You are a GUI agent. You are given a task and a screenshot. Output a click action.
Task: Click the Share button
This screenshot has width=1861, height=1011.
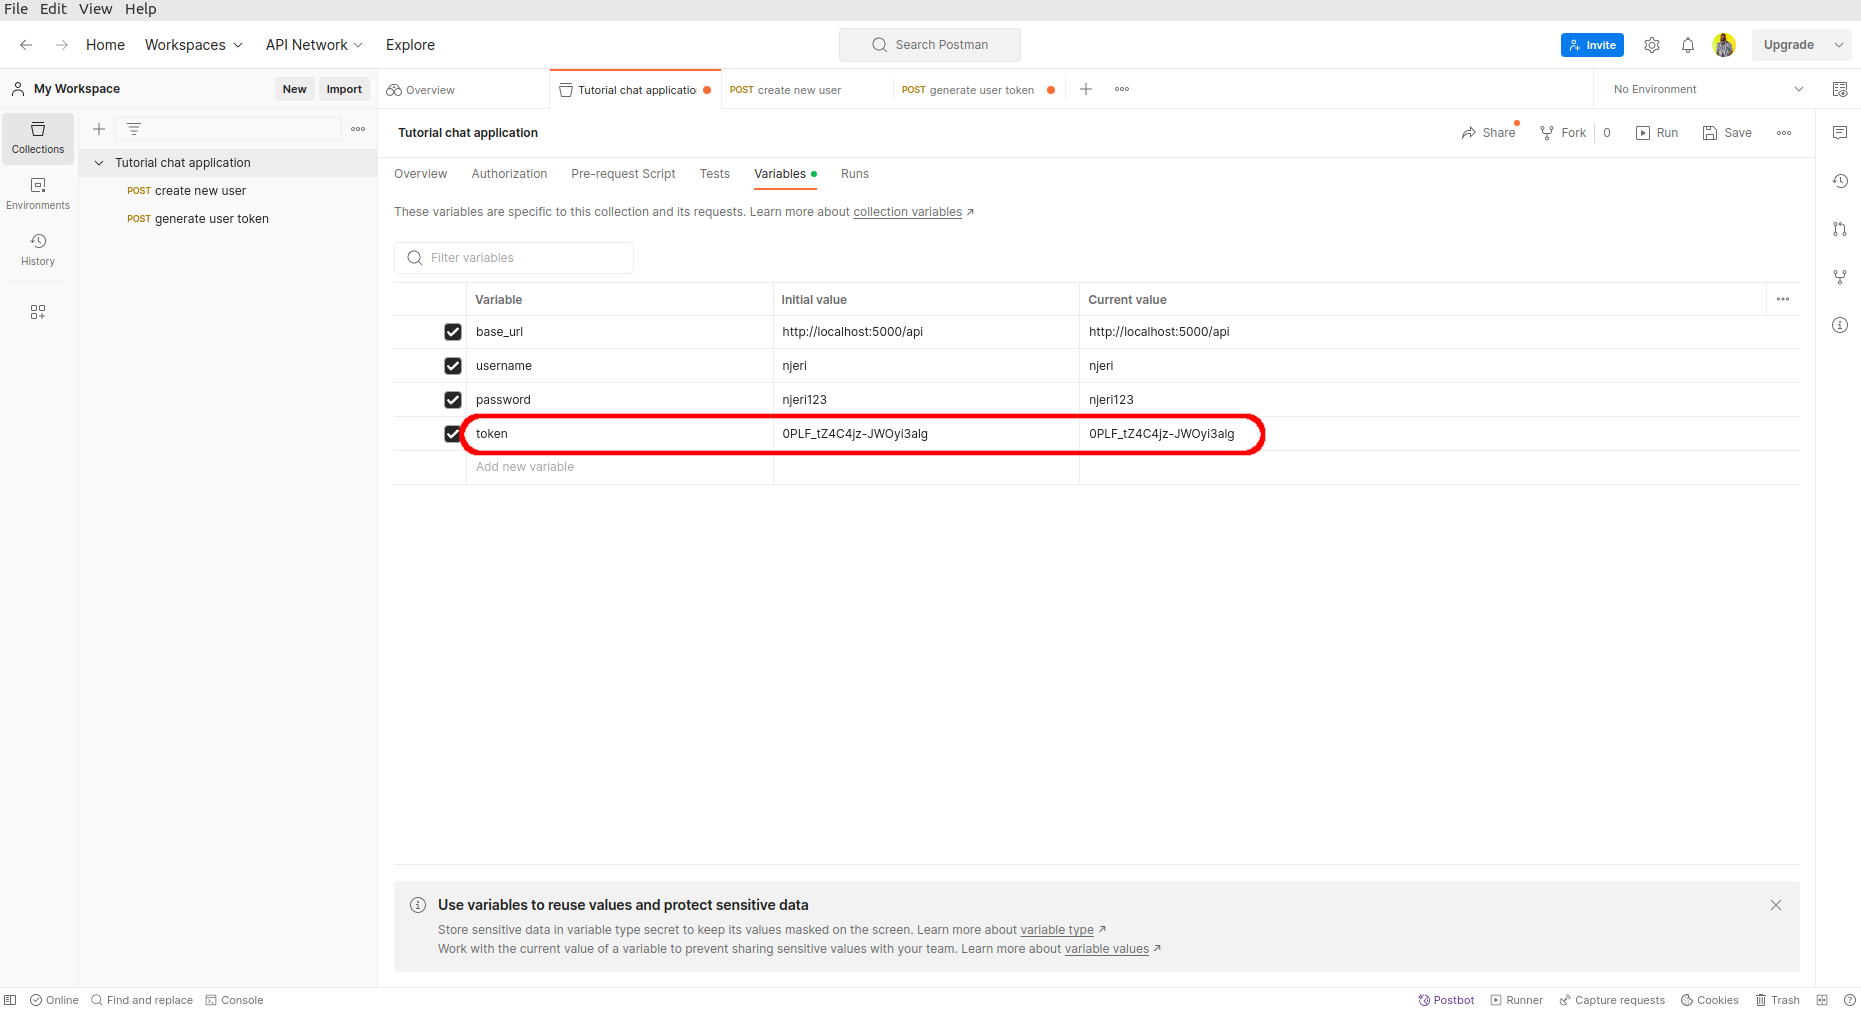point(1488,133)
